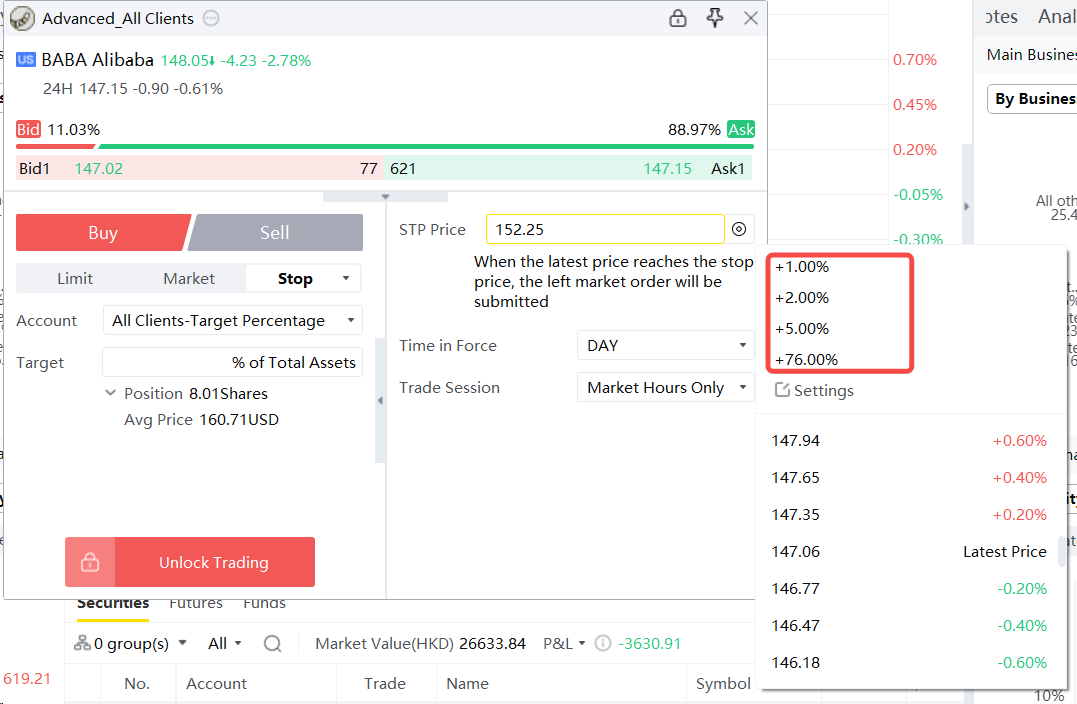The width and height of the screenshot is (1077, 704).
Task: Pick price 147.35 at +0.20%
Action: [x=909, y=515]
